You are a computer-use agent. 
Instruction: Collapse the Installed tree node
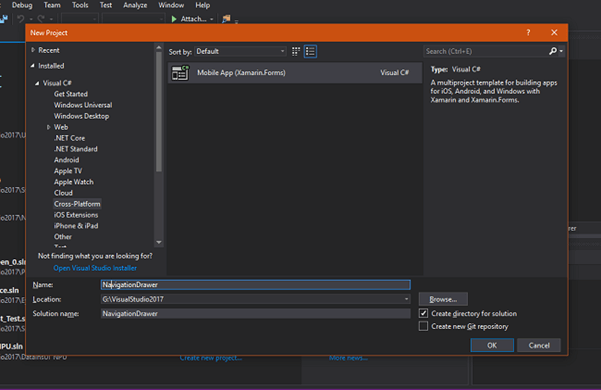tap(33, 66)
